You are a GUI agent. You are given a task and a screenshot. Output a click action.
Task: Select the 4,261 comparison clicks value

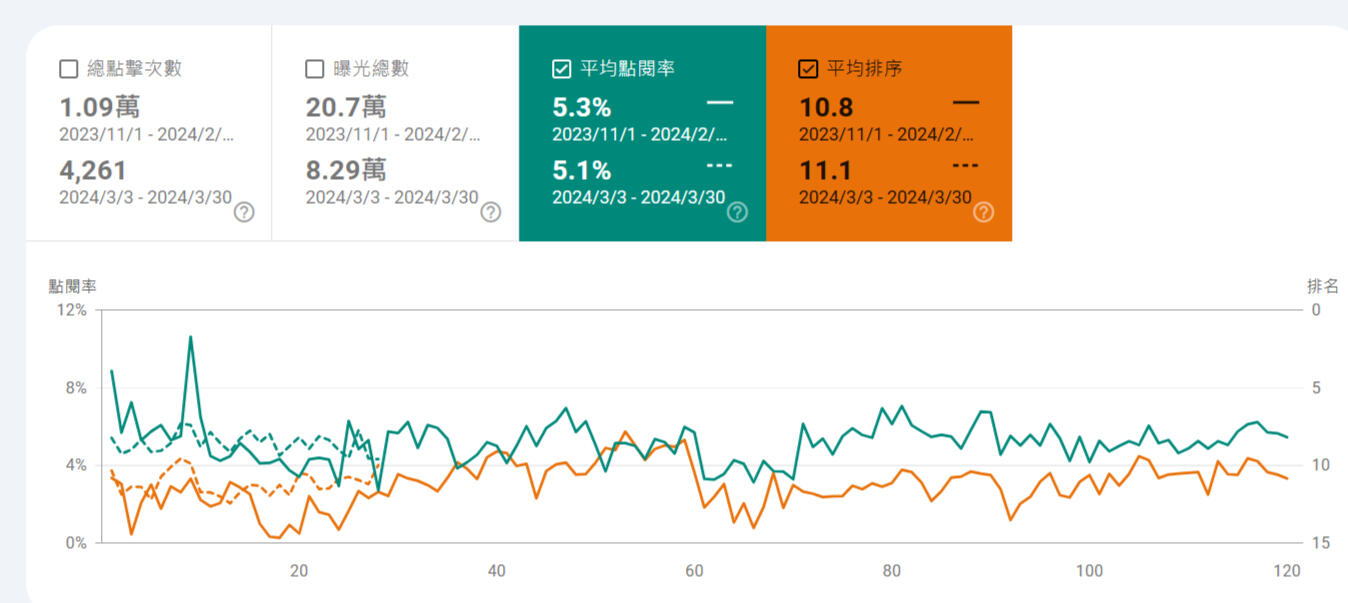point(93,171)
